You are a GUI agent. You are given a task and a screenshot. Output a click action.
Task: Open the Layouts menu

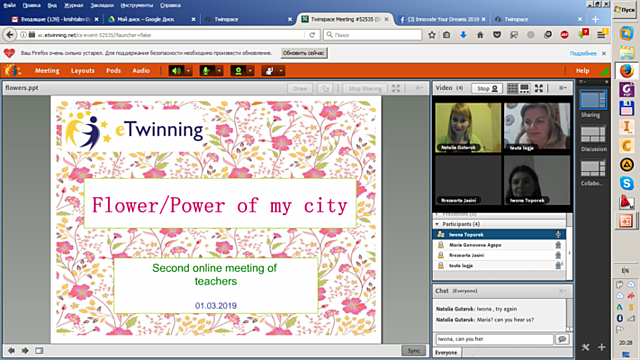(x=82, y=71)
